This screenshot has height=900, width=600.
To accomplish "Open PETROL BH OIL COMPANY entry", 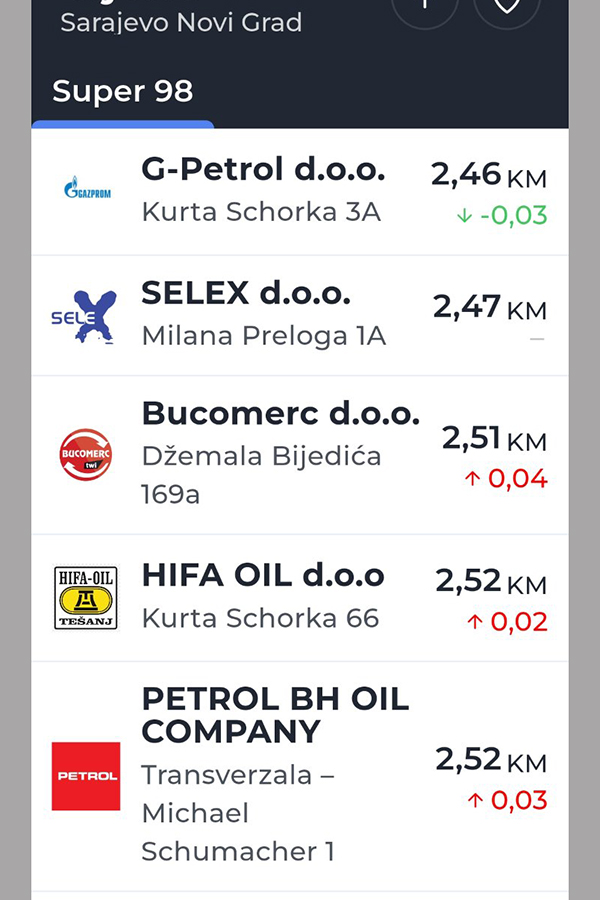I will click(275, 715).
